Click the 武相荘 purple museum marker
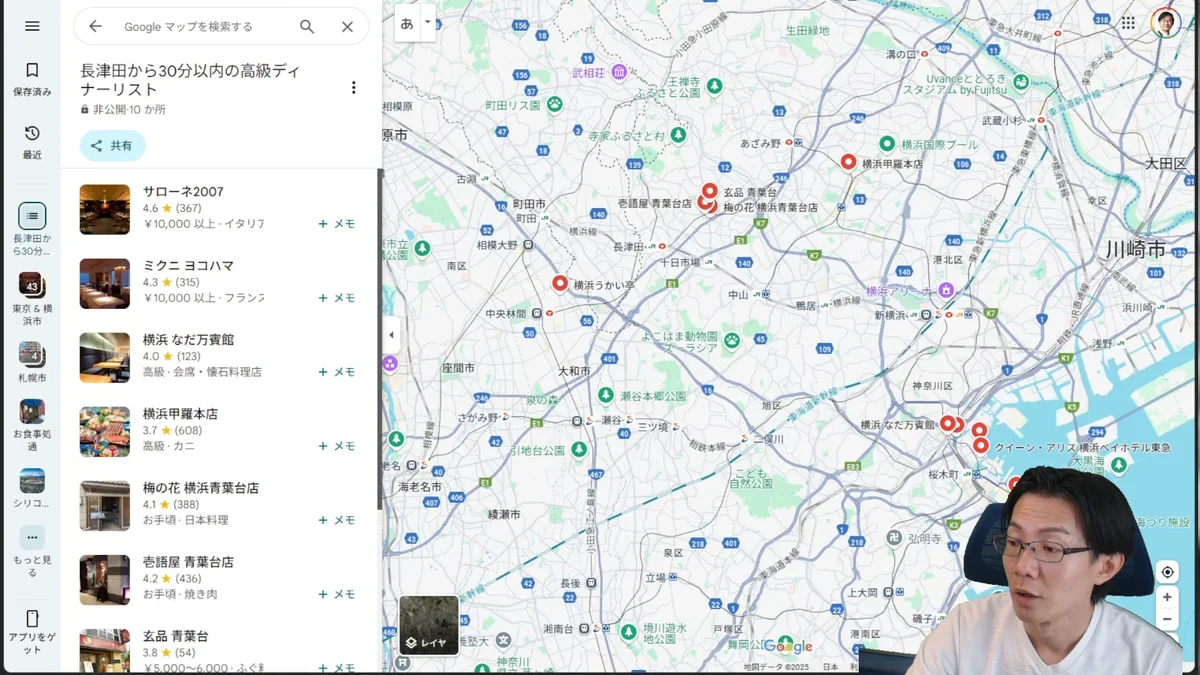The image size is (1200, 675). point(619,72)
